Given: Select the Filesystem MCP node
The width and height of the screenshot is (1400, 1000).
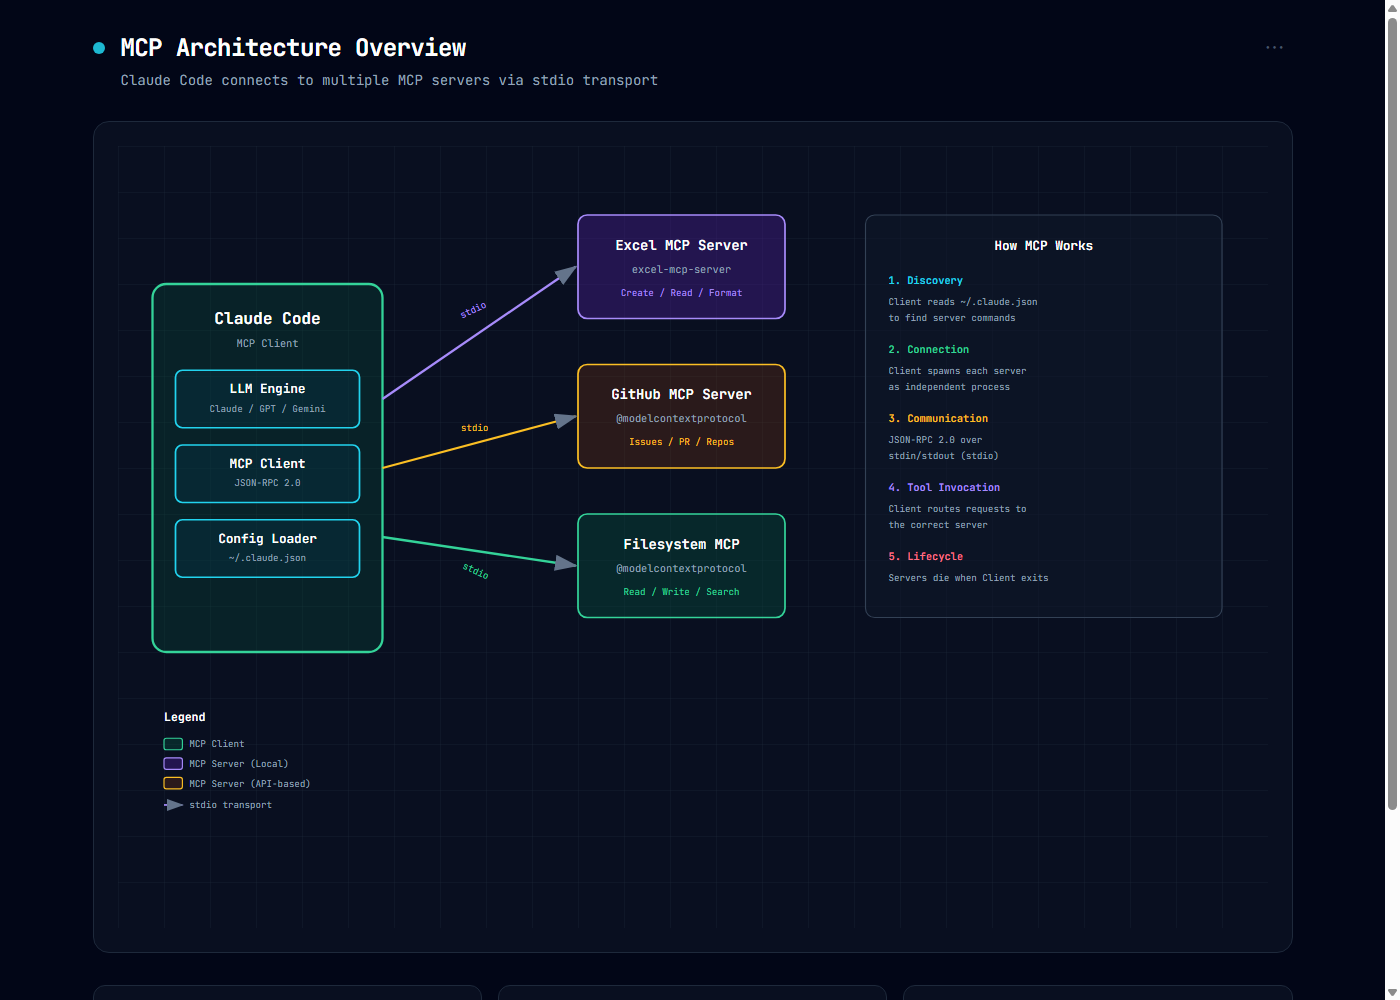Looking at the screenshot, I should pyautogui.click(x=681, y=566).
